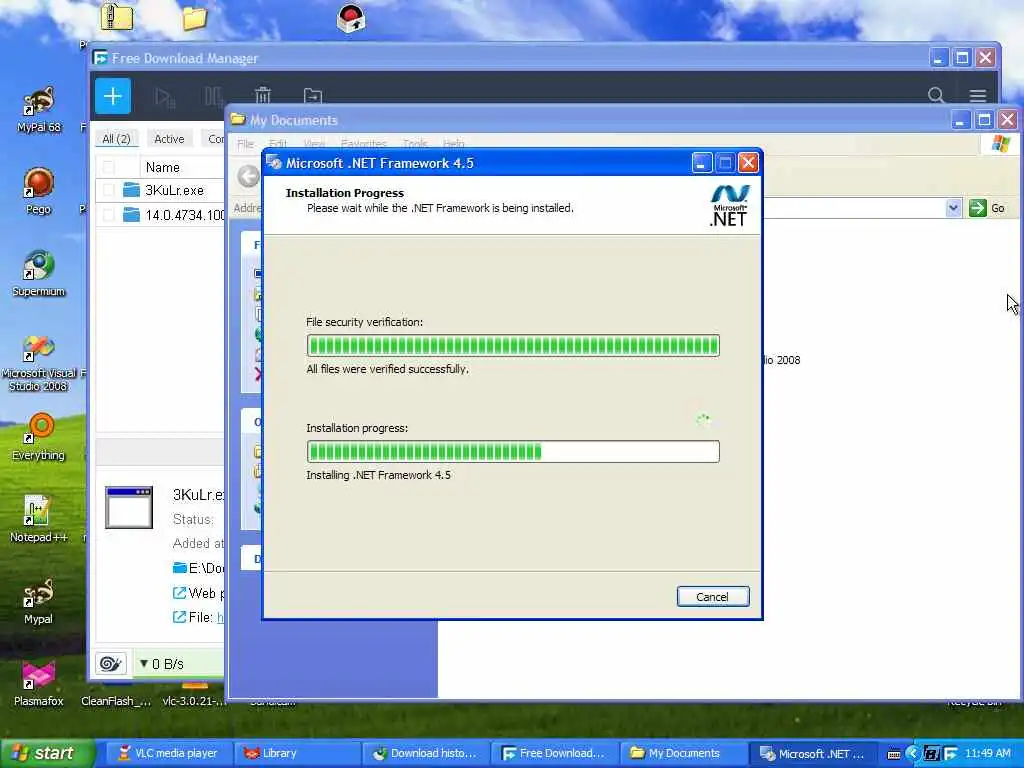Open Notepad++ desktop shortcut

pyautogui.click(x=39, y=519)
